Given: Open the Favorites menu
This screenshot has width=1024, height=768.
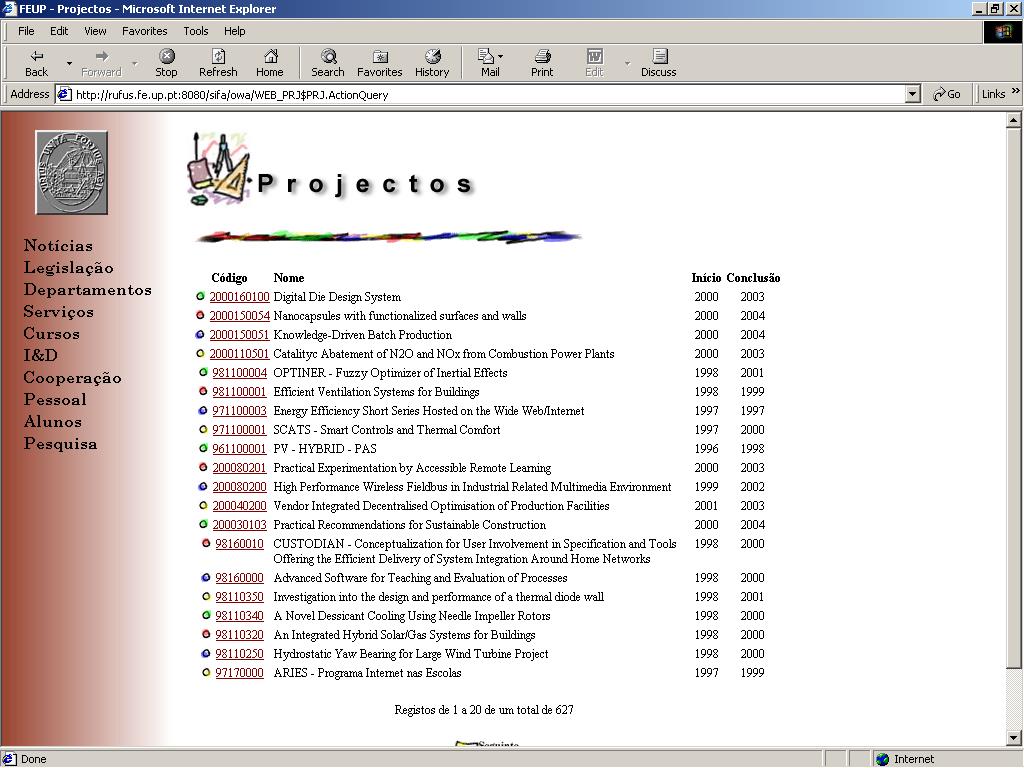Looking at the screenshot, I should [144, 31].
